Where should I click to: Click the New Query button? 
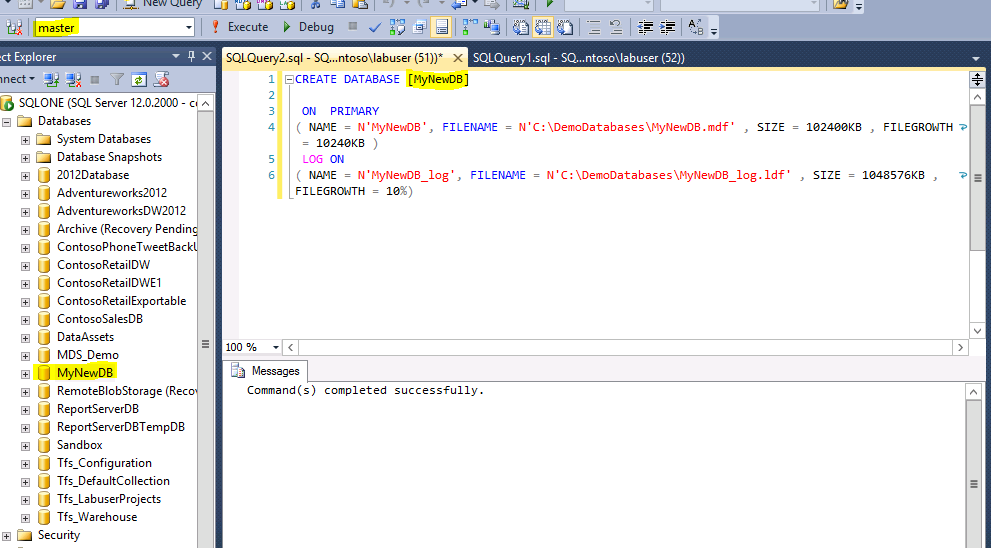pos(162,4)
